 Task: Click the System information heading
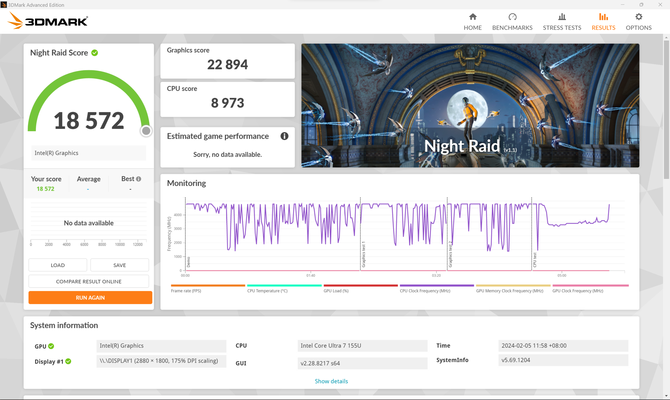click(x=64, y=325)
